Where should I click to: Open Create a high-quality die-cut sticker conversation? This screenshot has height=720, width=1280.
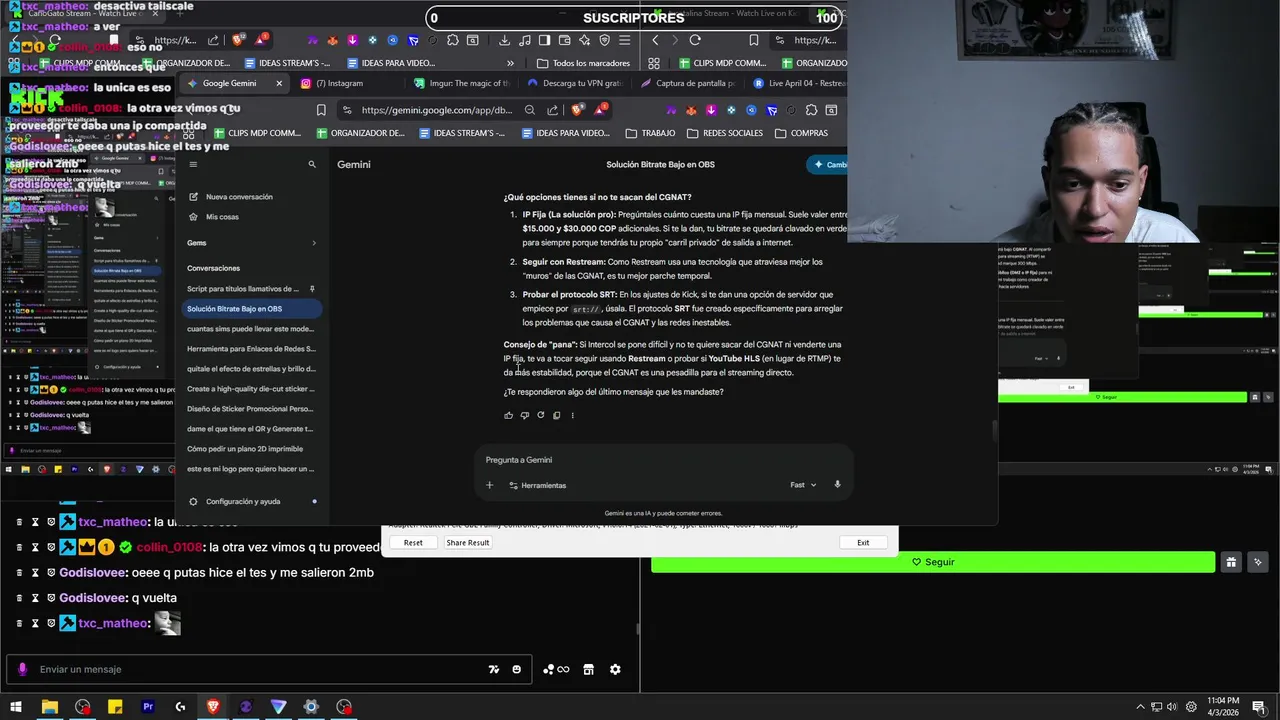[250, 389]
